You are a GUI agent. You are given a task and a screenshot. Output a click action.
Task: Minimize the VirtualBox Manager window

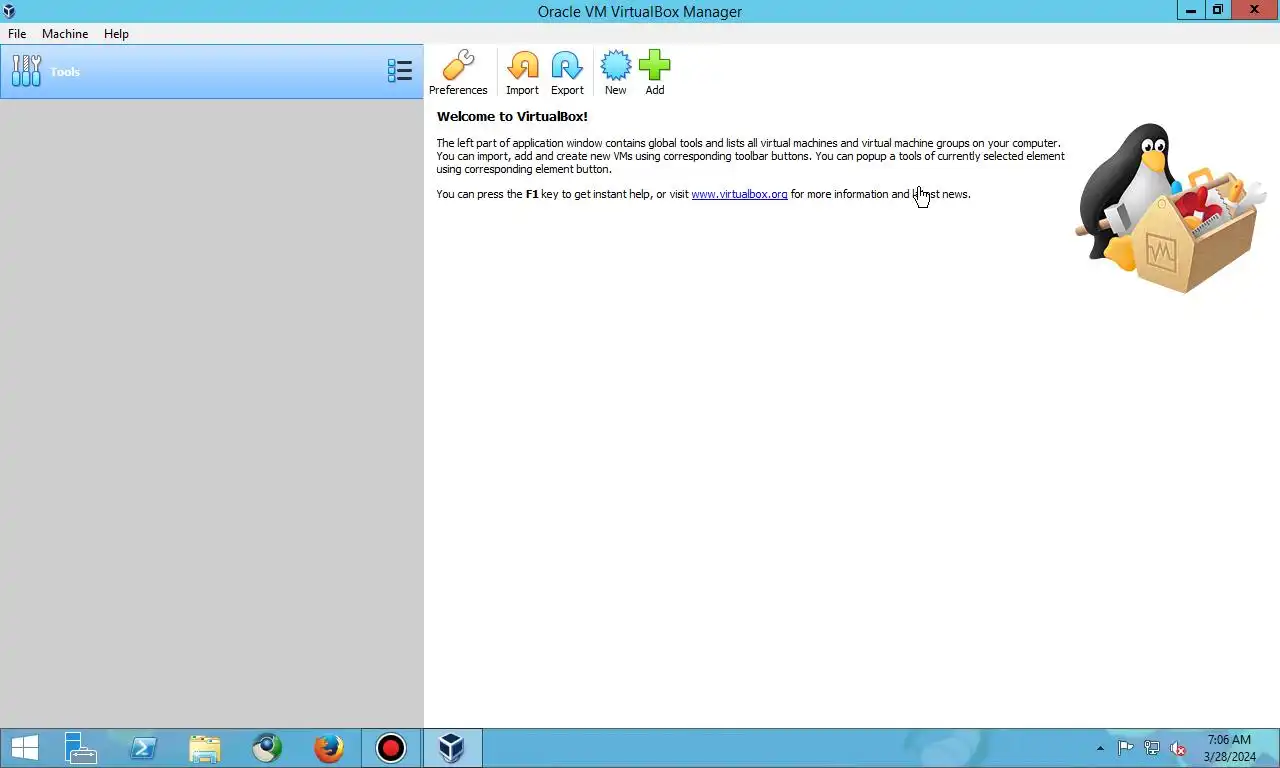point(1191,10)
